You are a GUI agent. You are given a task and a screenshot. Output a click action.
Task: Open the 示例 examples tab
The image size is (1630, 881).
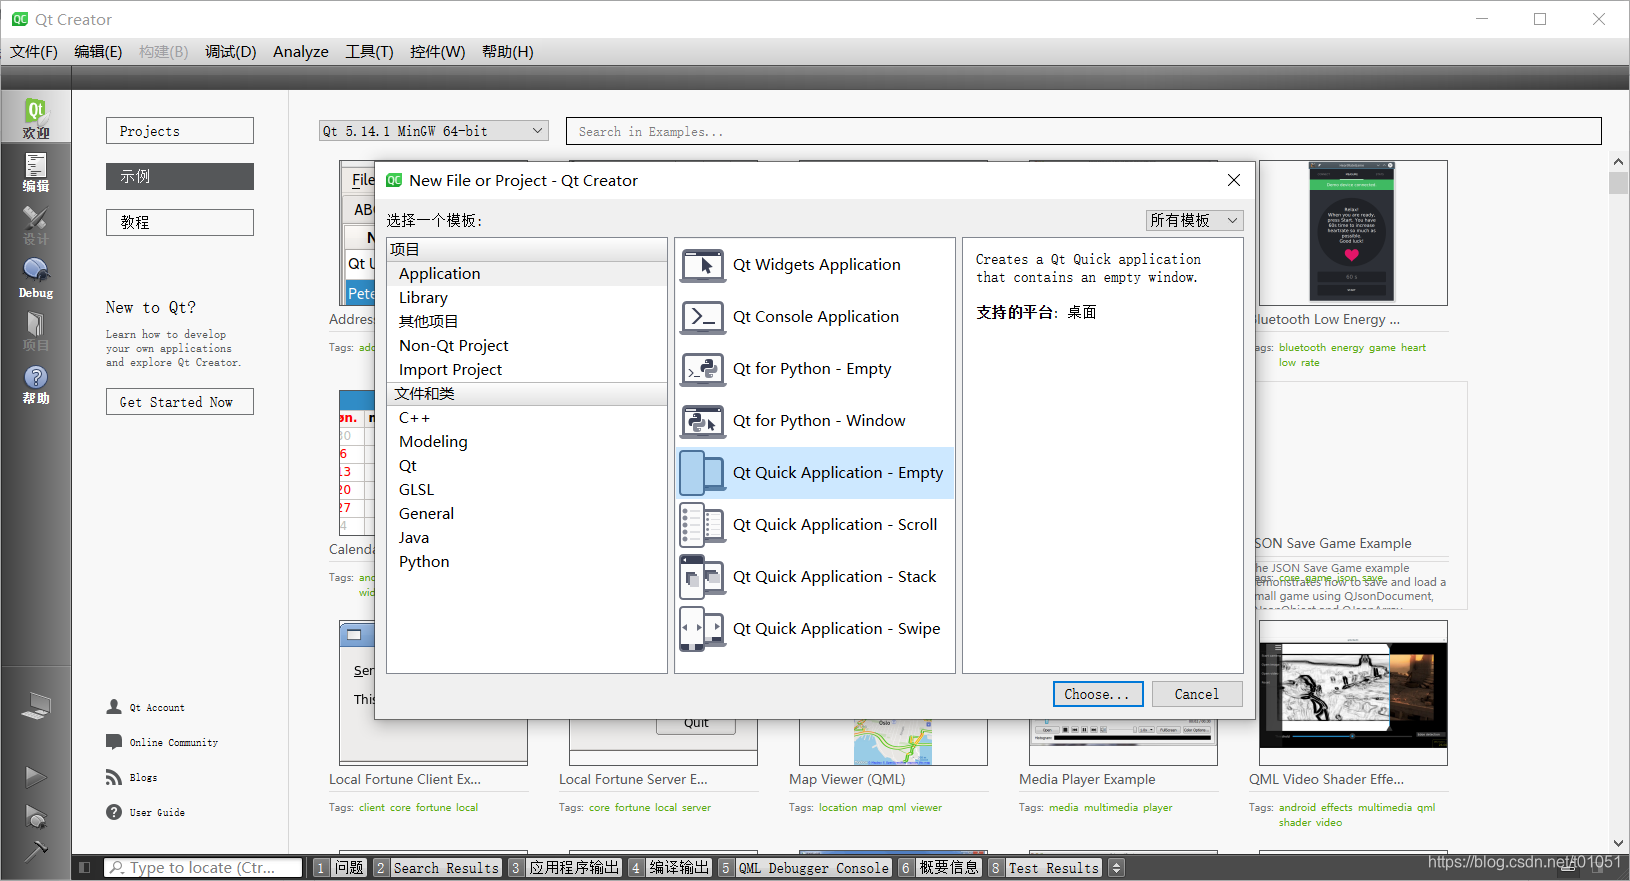pos(180,176)
